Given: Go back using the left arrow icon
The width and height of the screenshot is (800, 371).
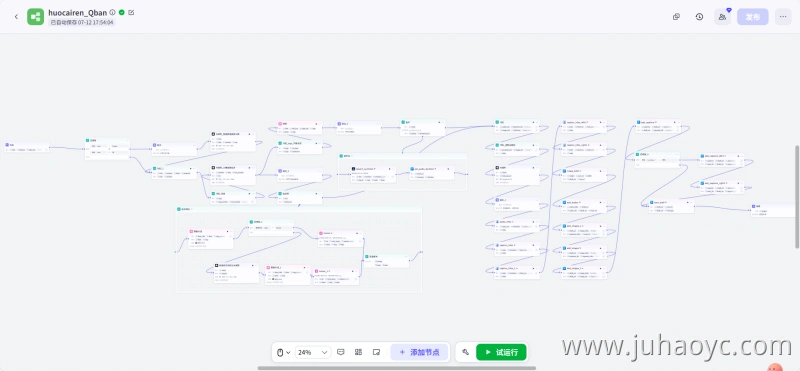Looking at the screenshot, I should [16, 17].
